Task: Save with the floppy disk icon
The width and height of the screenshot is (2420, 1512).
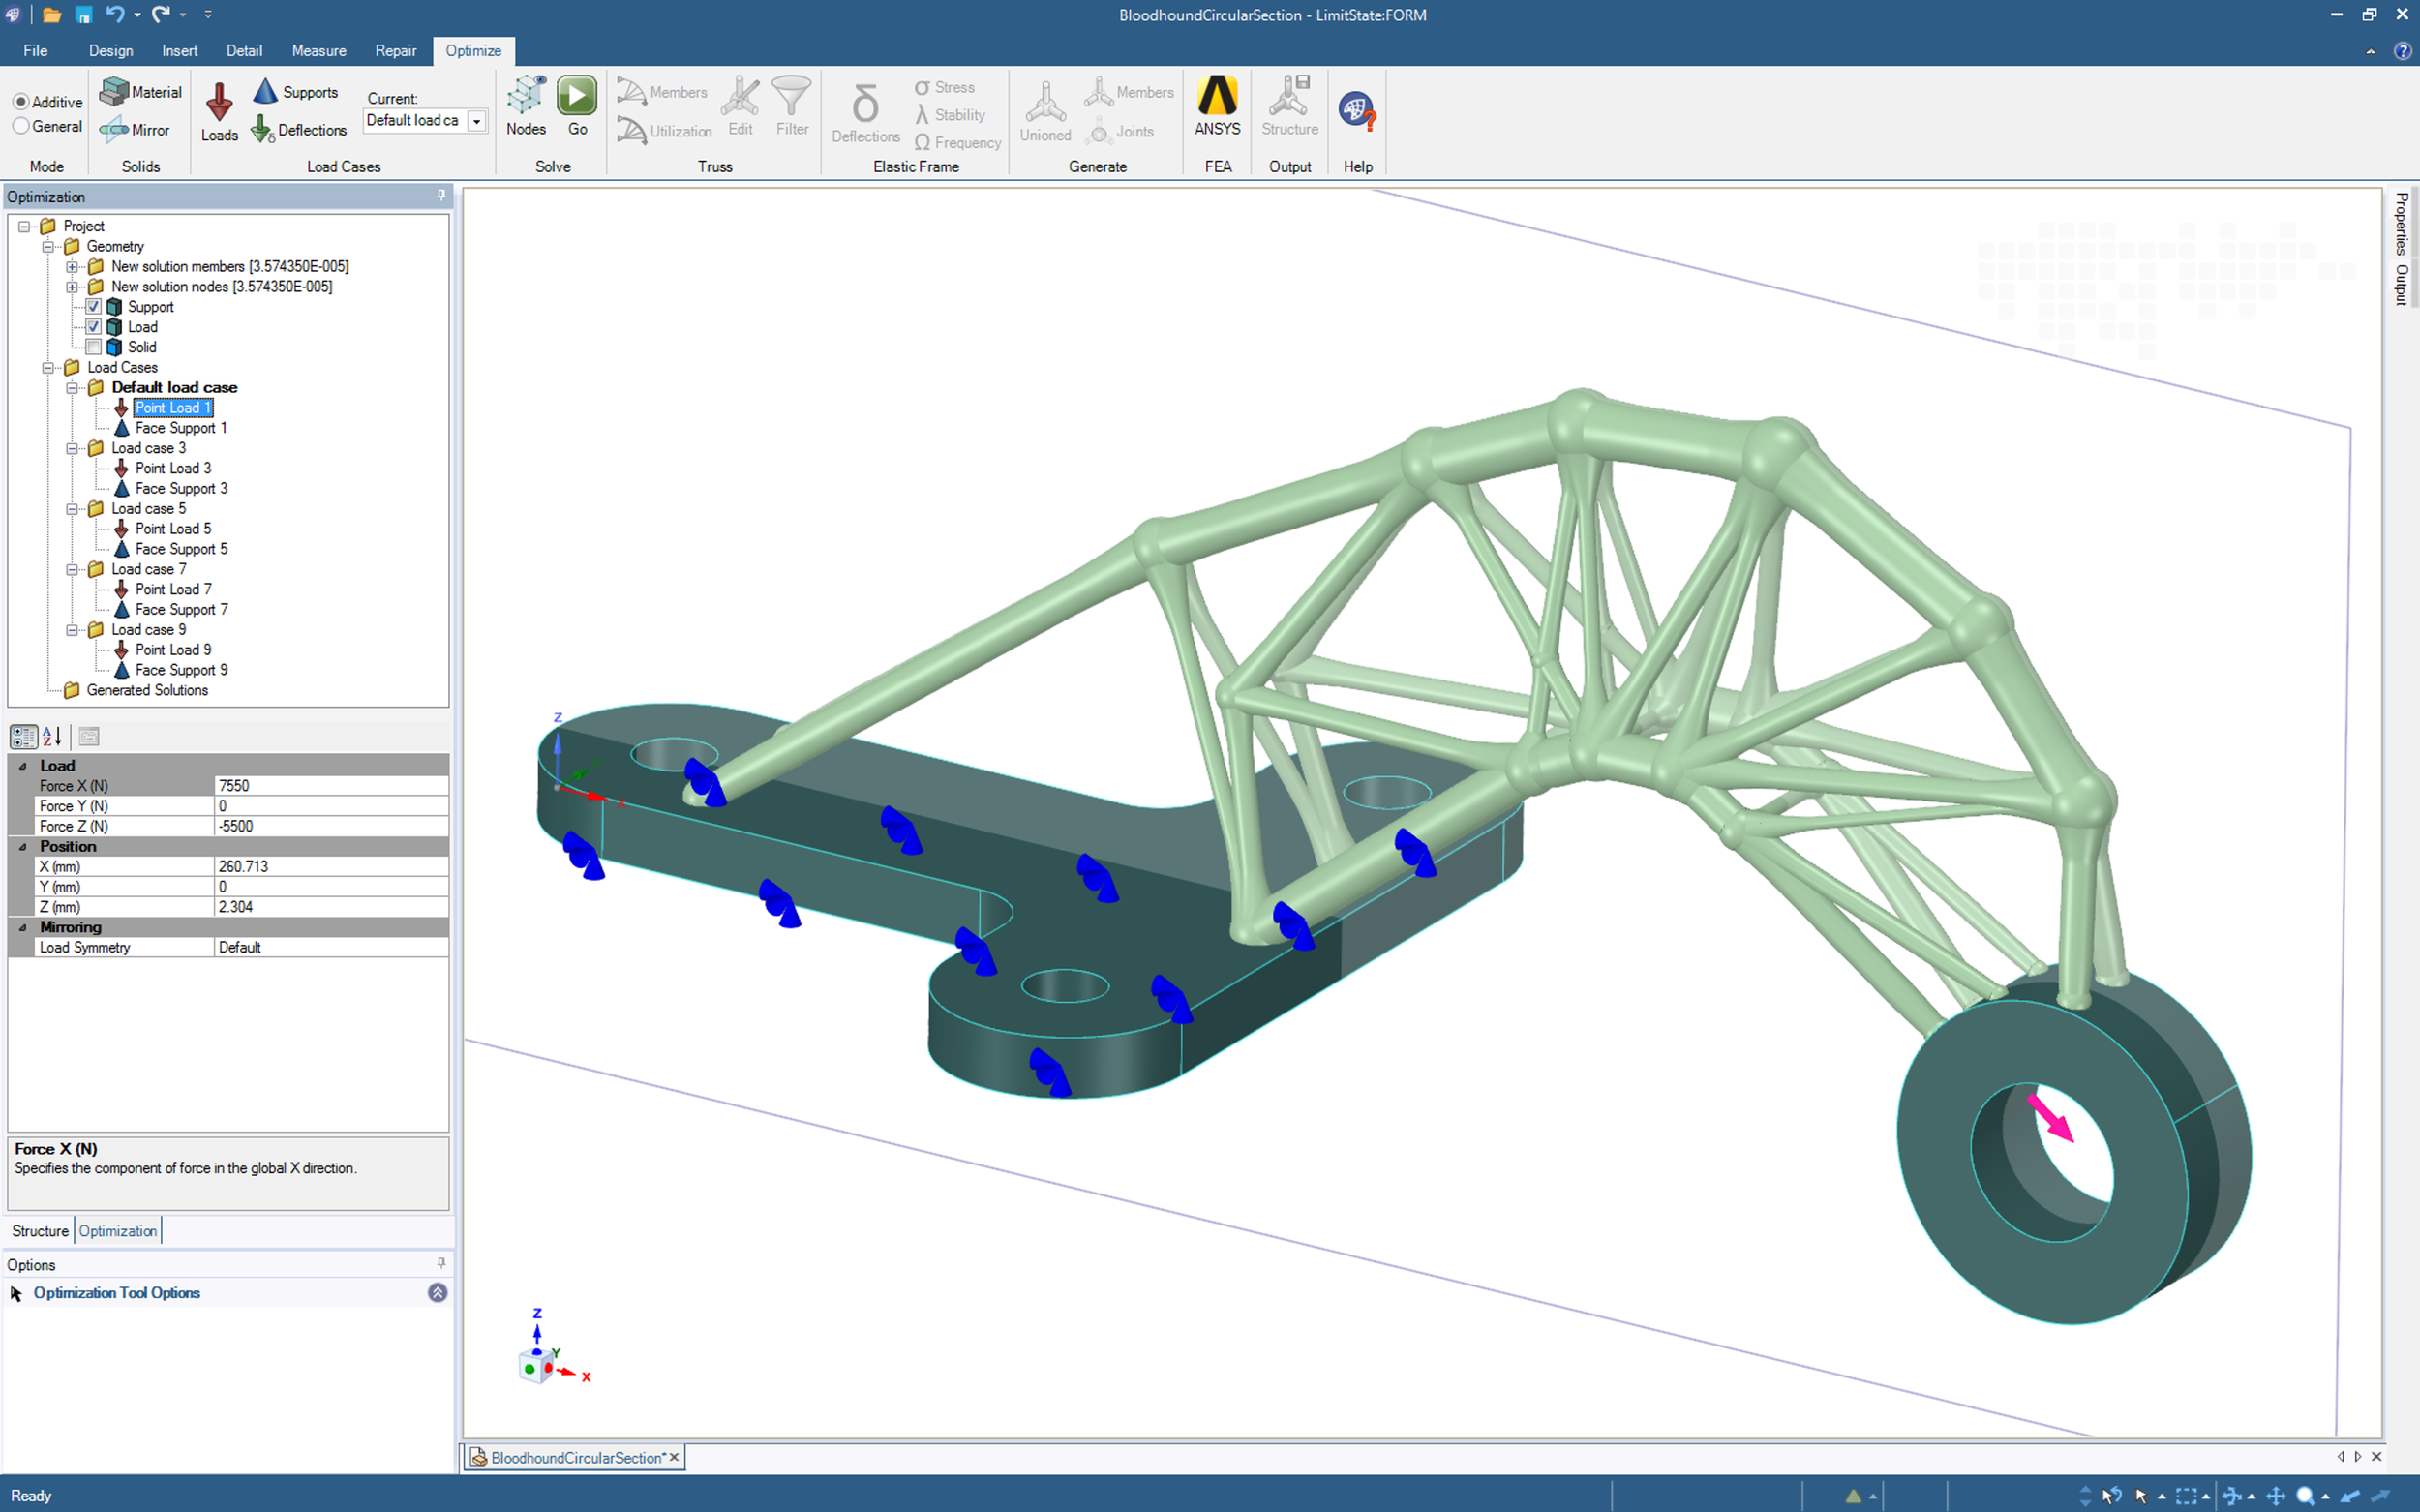Action: [x=84, y=15]
